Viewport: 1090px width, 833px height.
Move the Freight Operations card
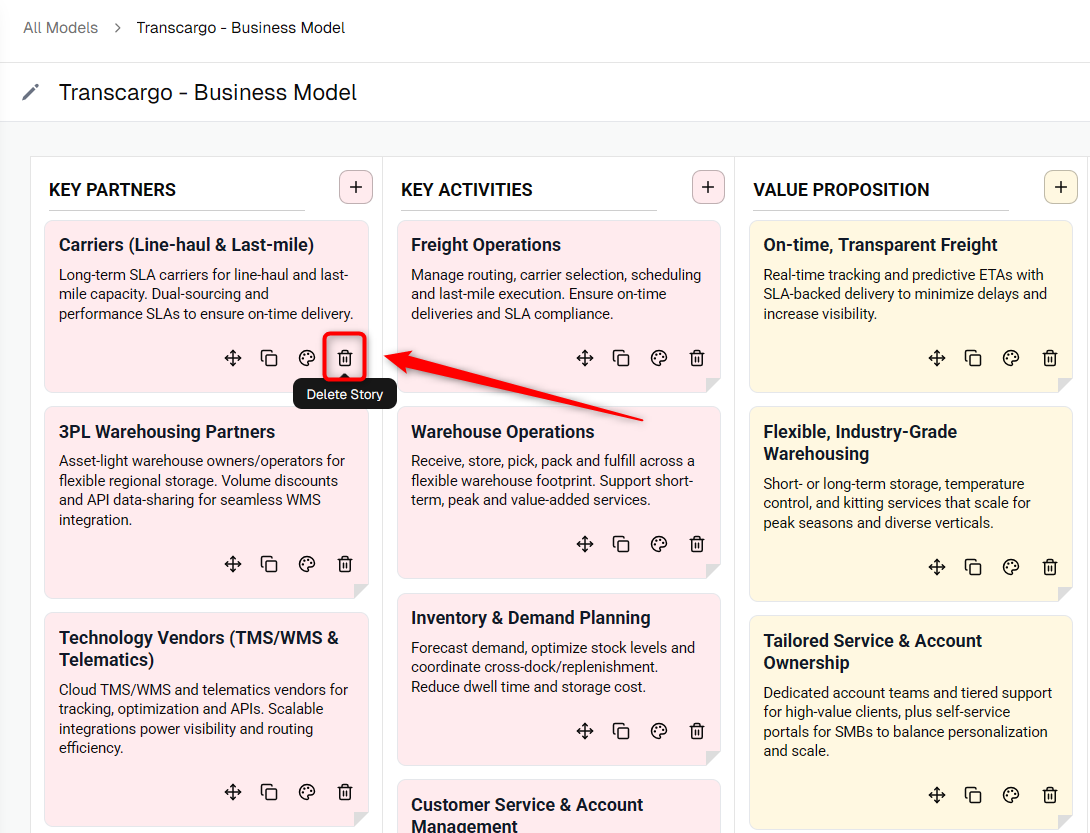585,358
